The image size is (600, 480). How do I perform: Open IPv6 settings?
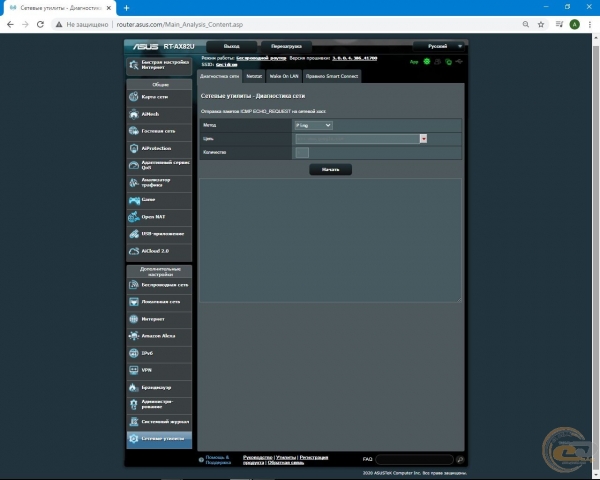click(159, 353)
